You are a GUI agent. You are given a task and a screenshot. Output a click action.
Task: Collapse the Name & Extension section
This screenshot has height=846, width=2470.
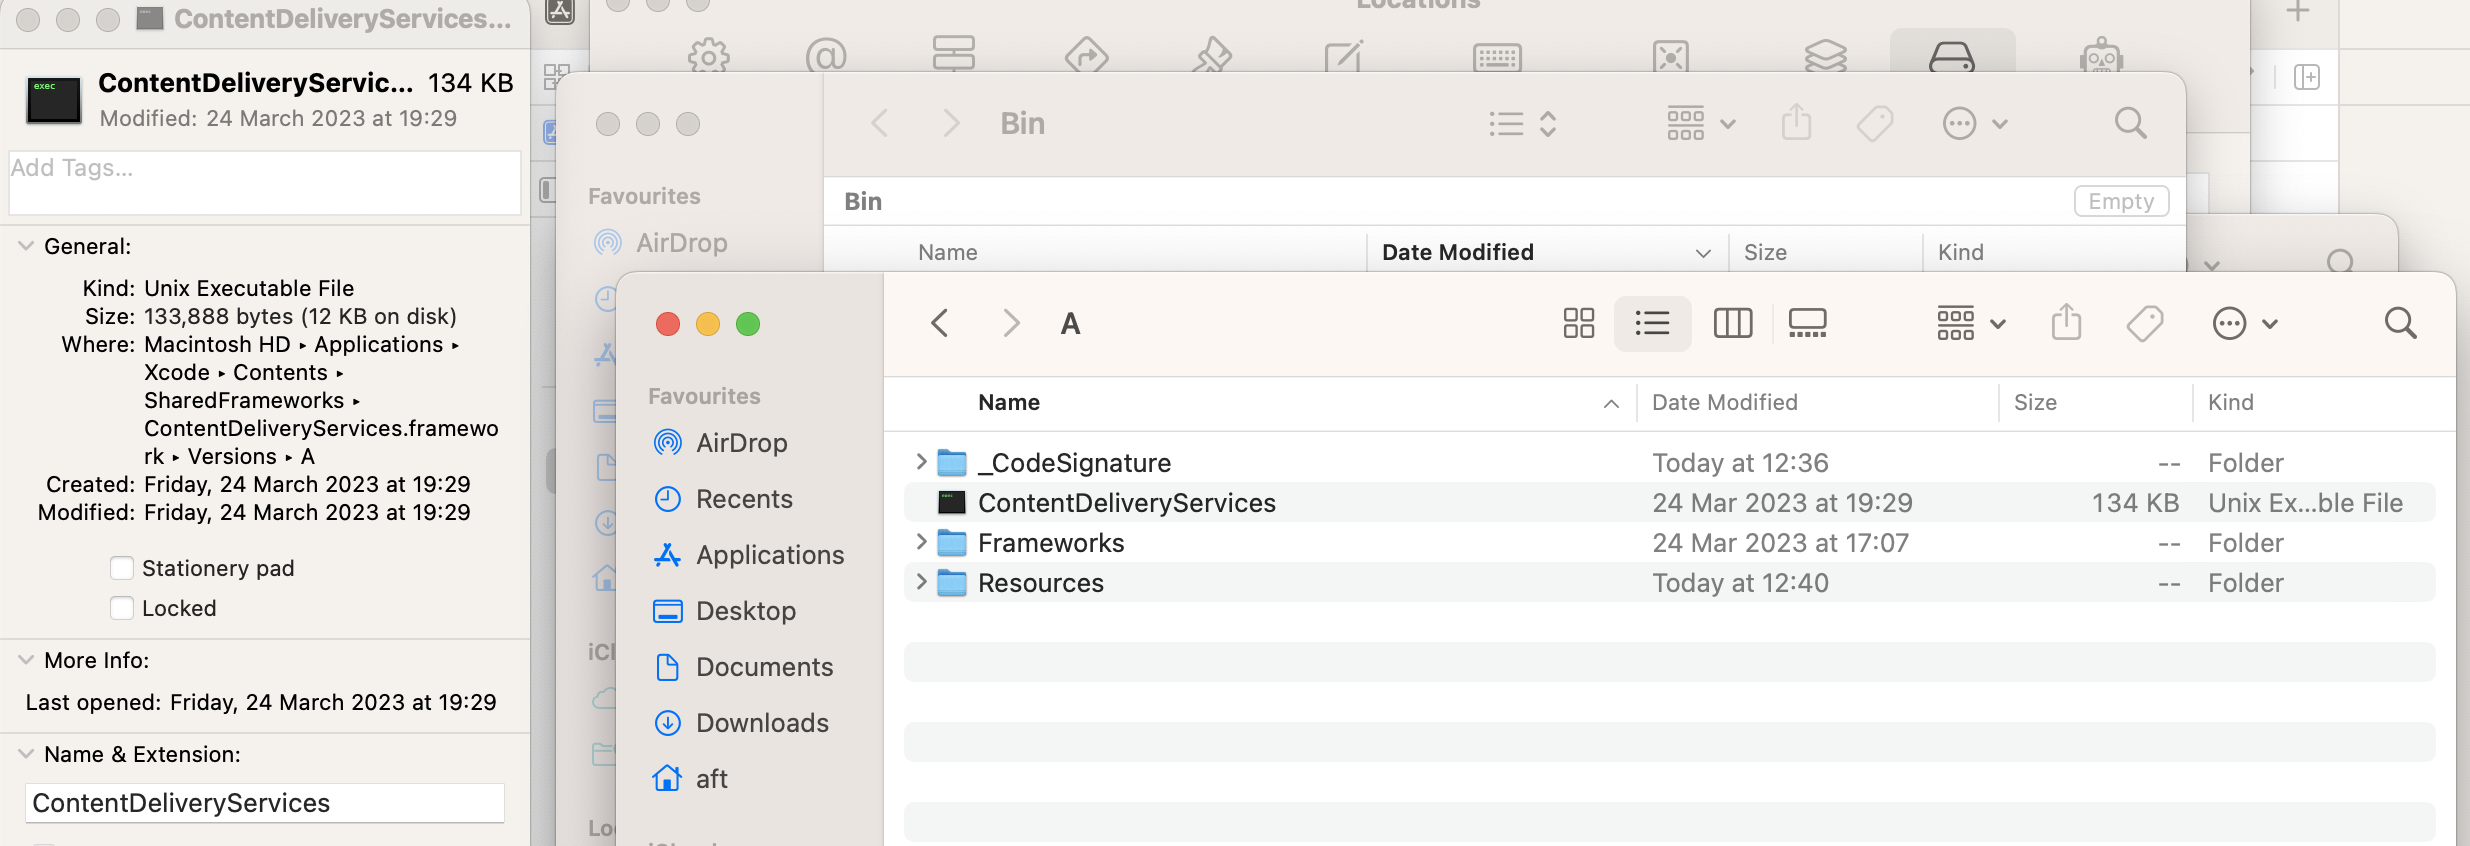pos(26,754)
